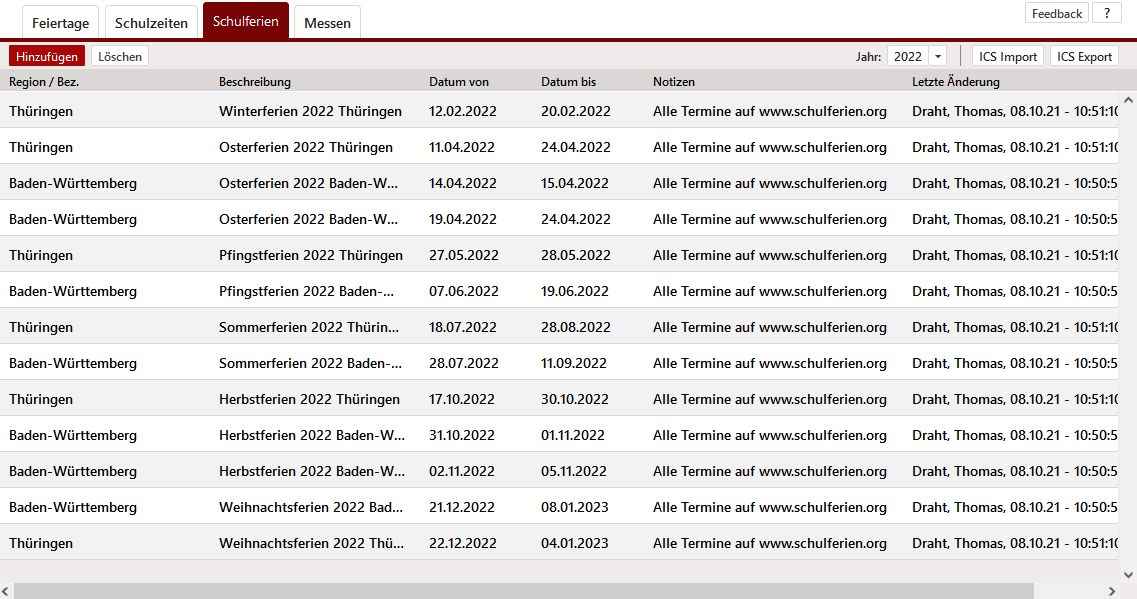The image size is (1137, 599).
Task: Open the Feedback button
Action: tap(1057, 13)
